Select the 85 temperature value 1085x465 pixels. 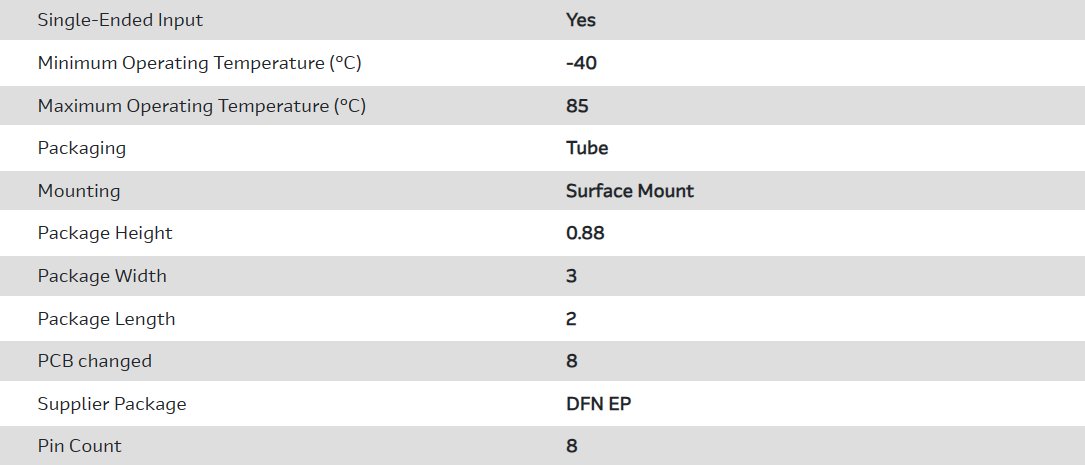577,106
